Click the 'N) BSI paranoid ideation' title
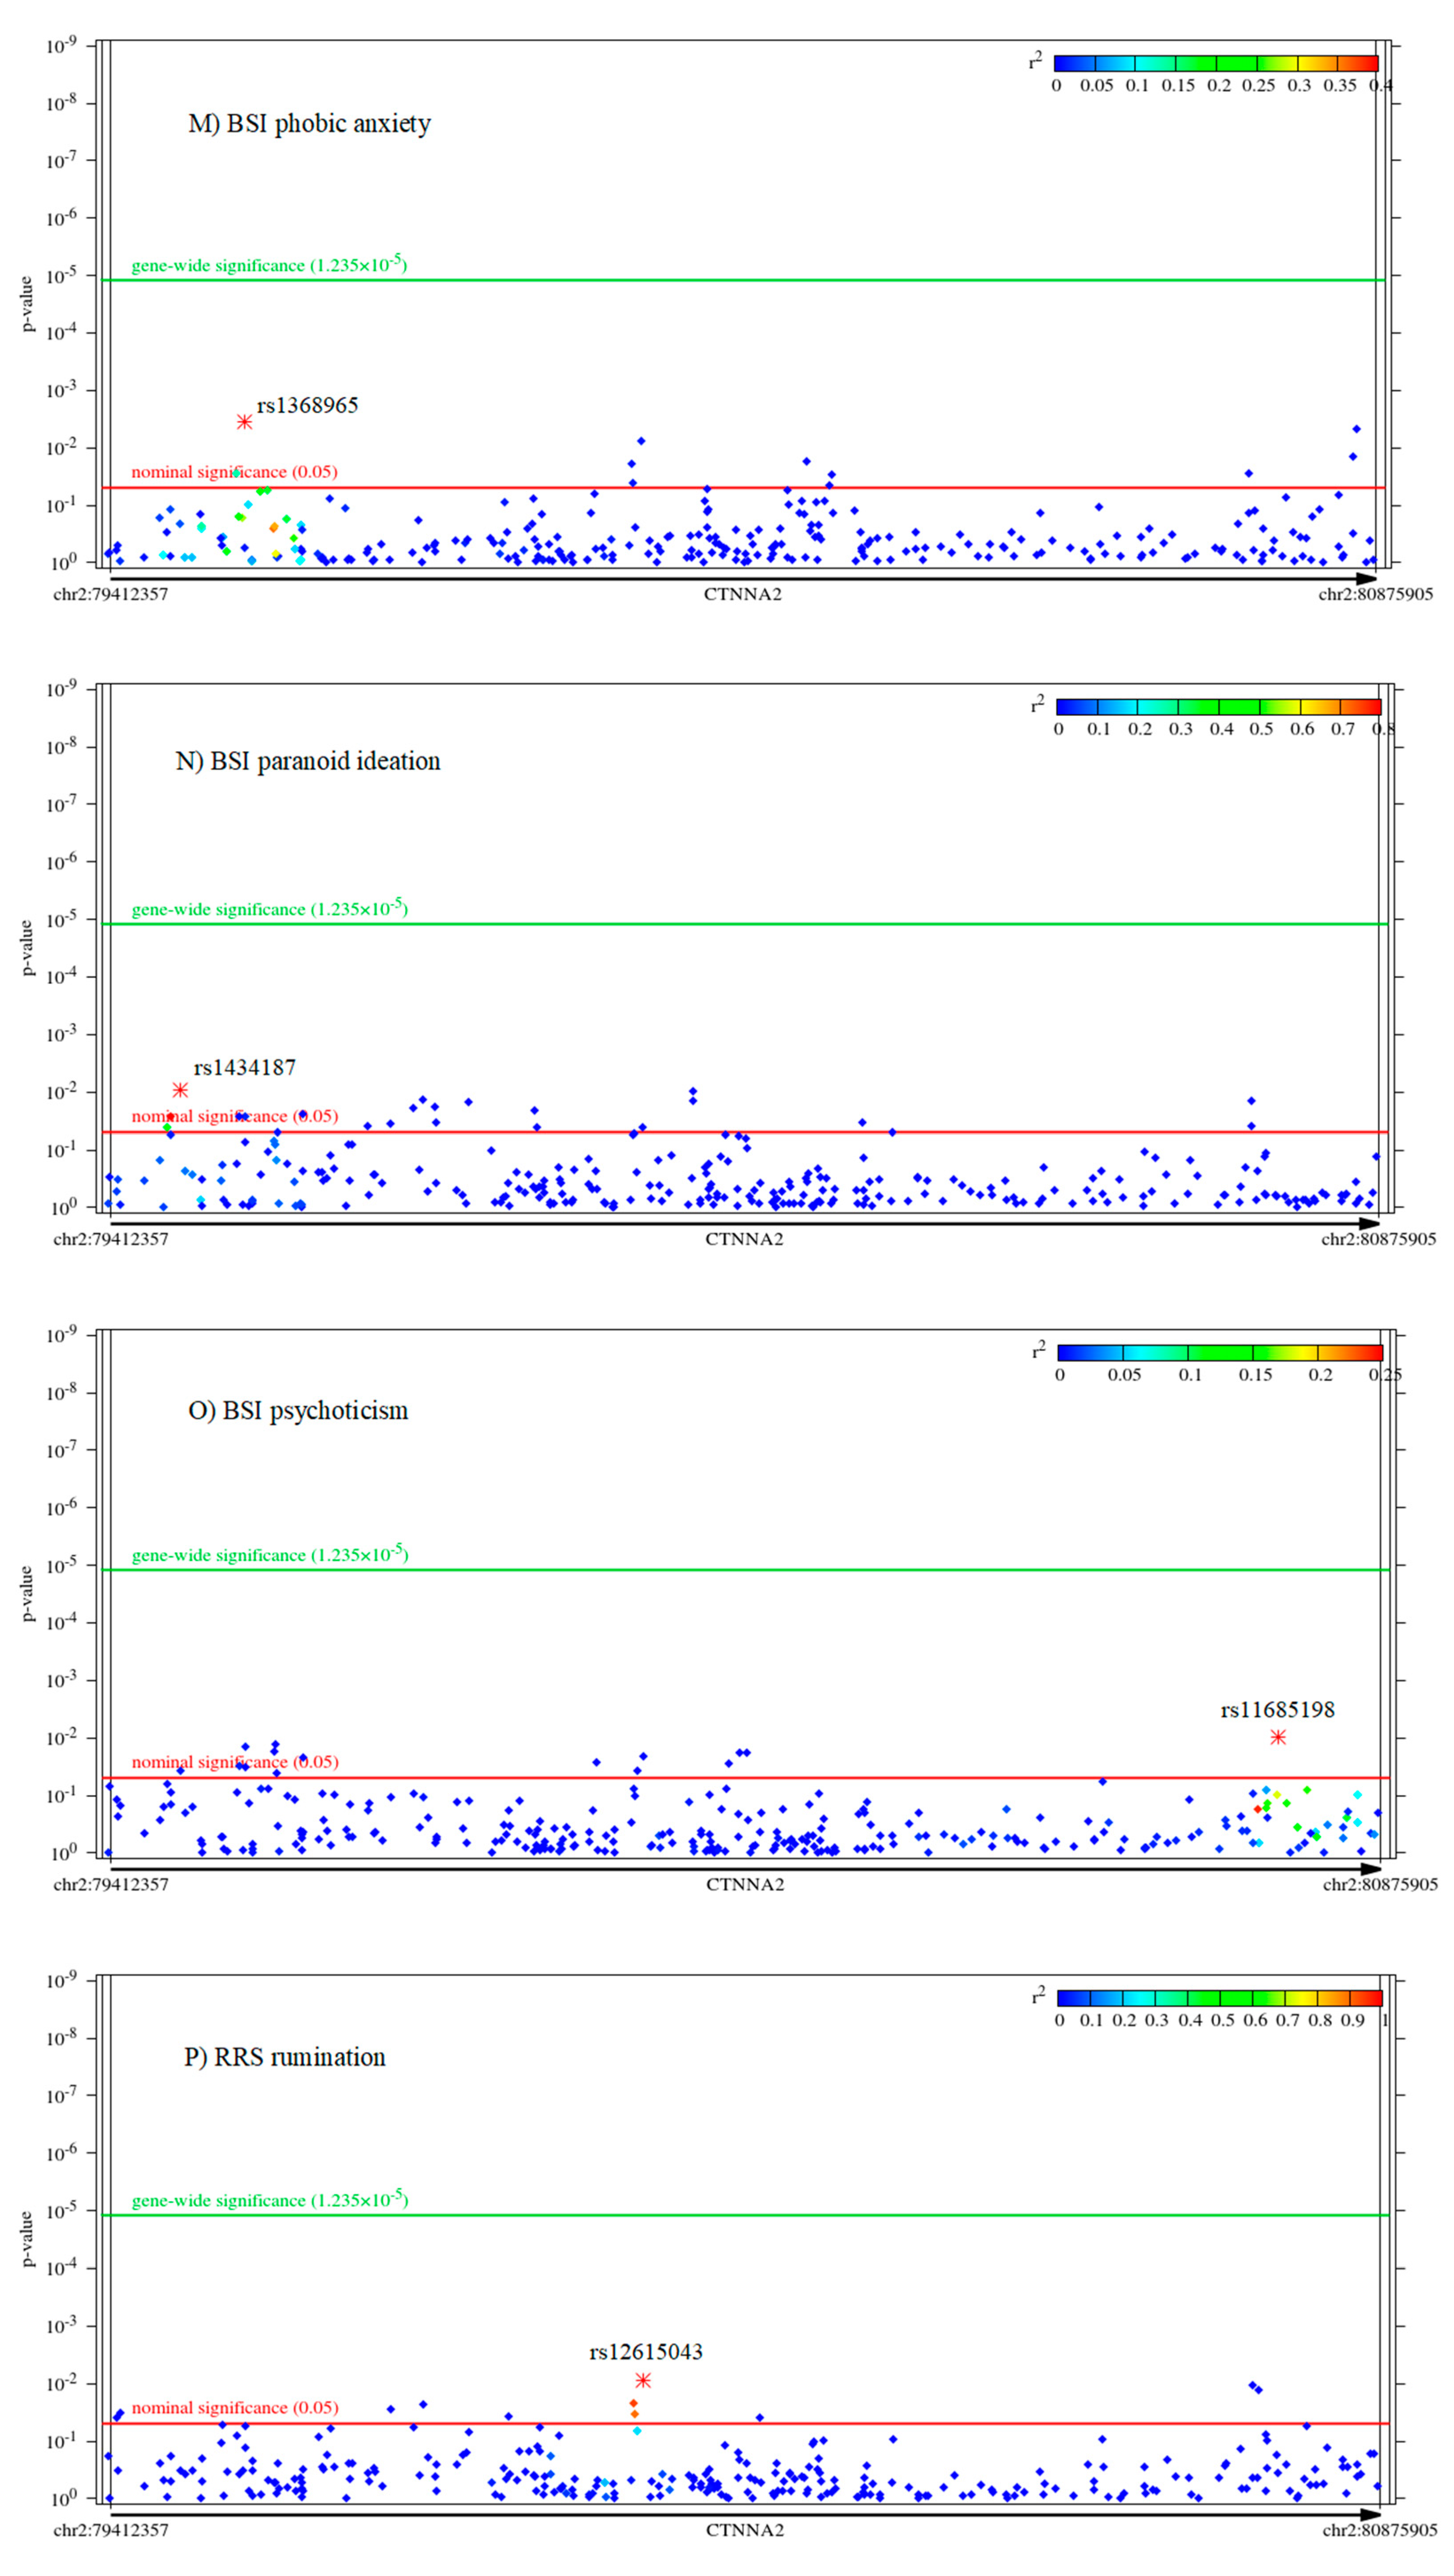1454x2576 pixels. tap(307, 761)
